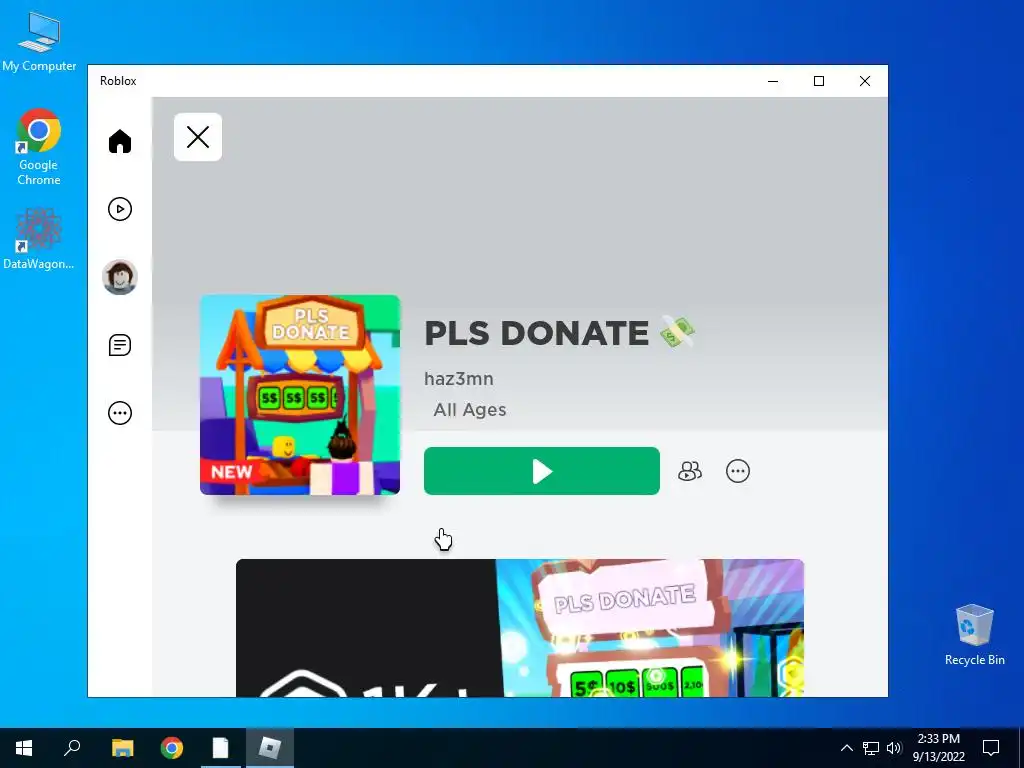
Task: Select the All Ages rating label
Action: pyautogui.click(x=470, y=409)
